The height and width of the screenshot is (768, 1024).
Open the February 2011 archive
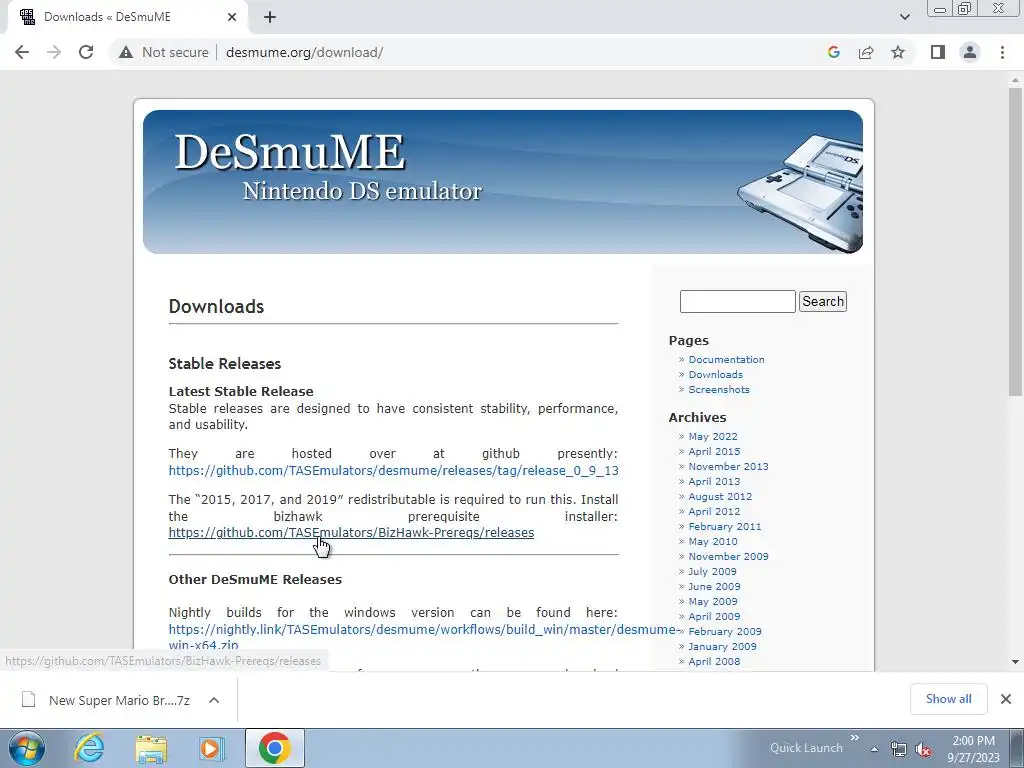point(724,527)
